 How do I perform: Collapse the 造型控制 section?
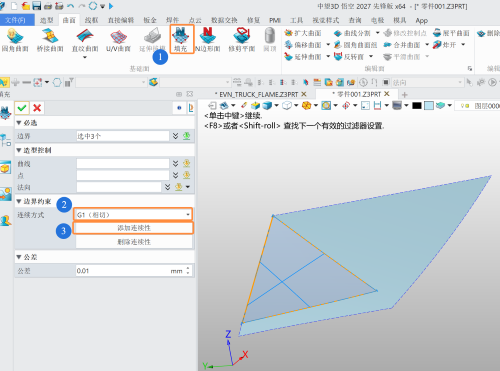point(19,150)
